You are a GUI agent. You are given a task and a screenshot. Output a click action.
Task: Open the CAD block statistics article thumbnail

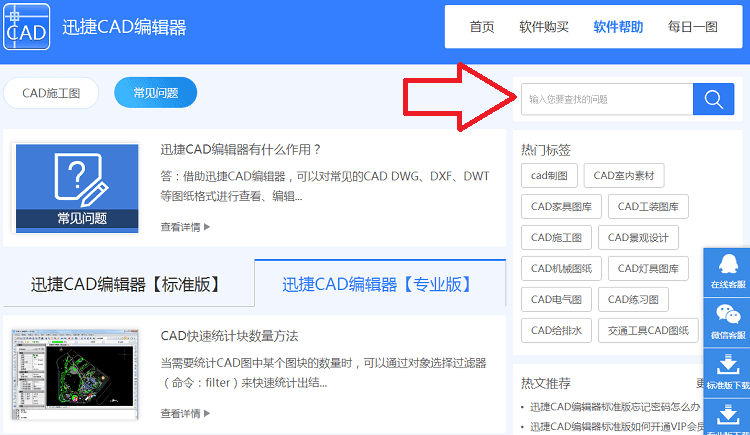pyautogui.click(x=75, y=374)
